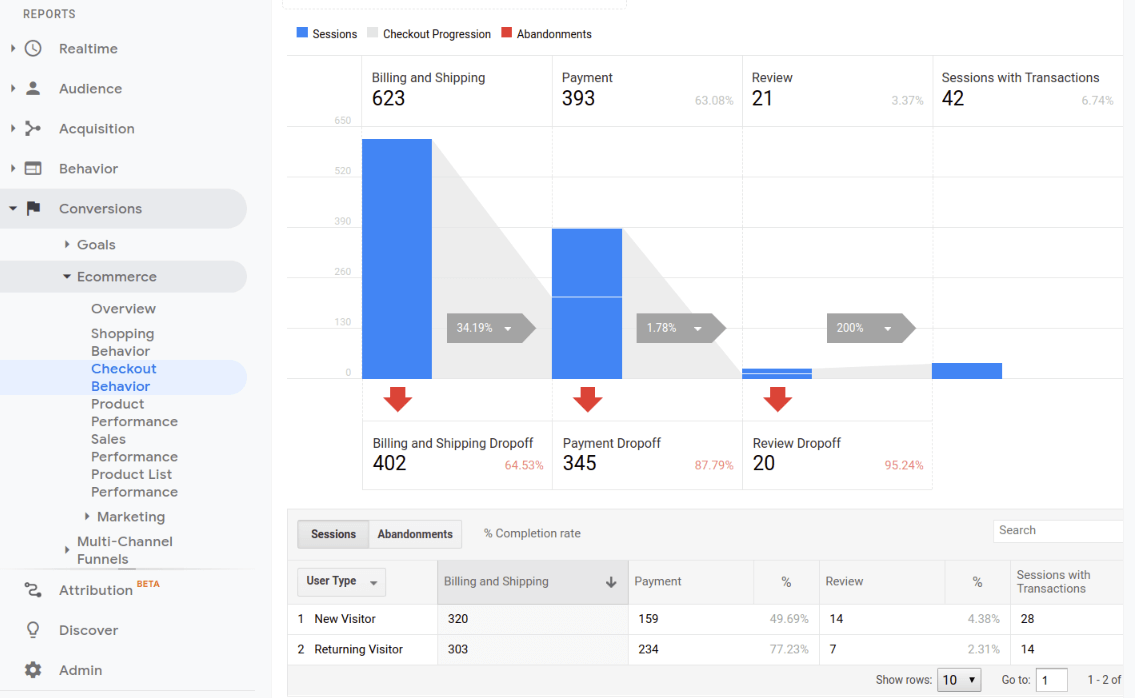Open the Product Performance report
This screenshot has height=698, width=1135.
pyautogui.click(x=134, y=413)
